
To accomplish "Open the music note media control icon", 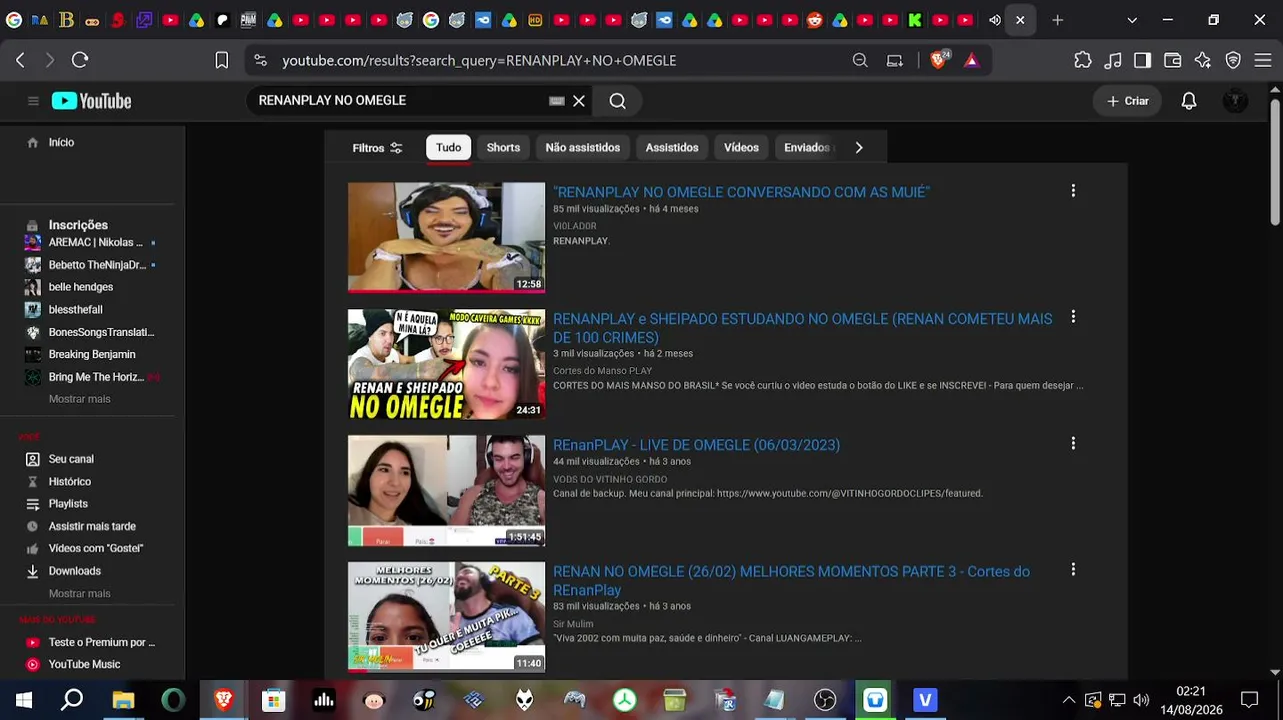I will pyautogui.click(x=1113, y=60).
